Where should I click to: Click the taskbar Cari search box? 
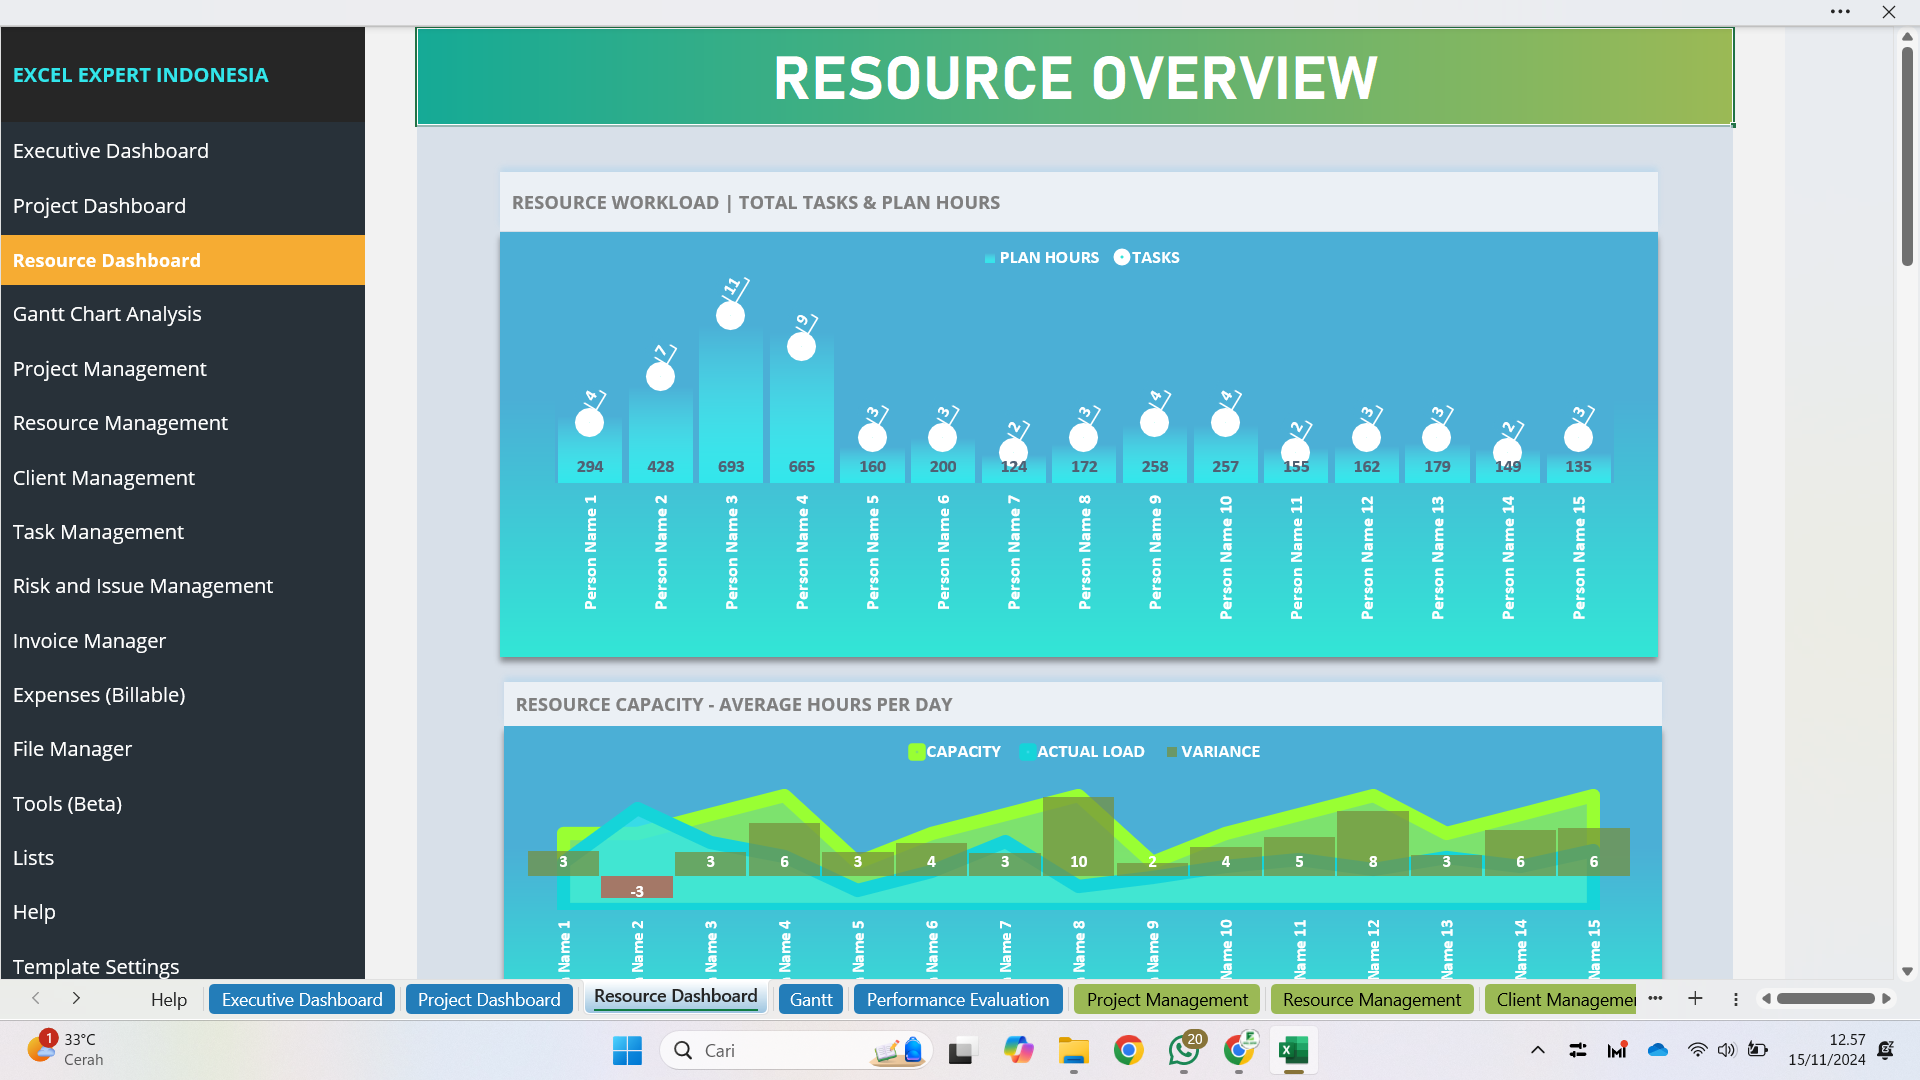(x=780, y=1050)
